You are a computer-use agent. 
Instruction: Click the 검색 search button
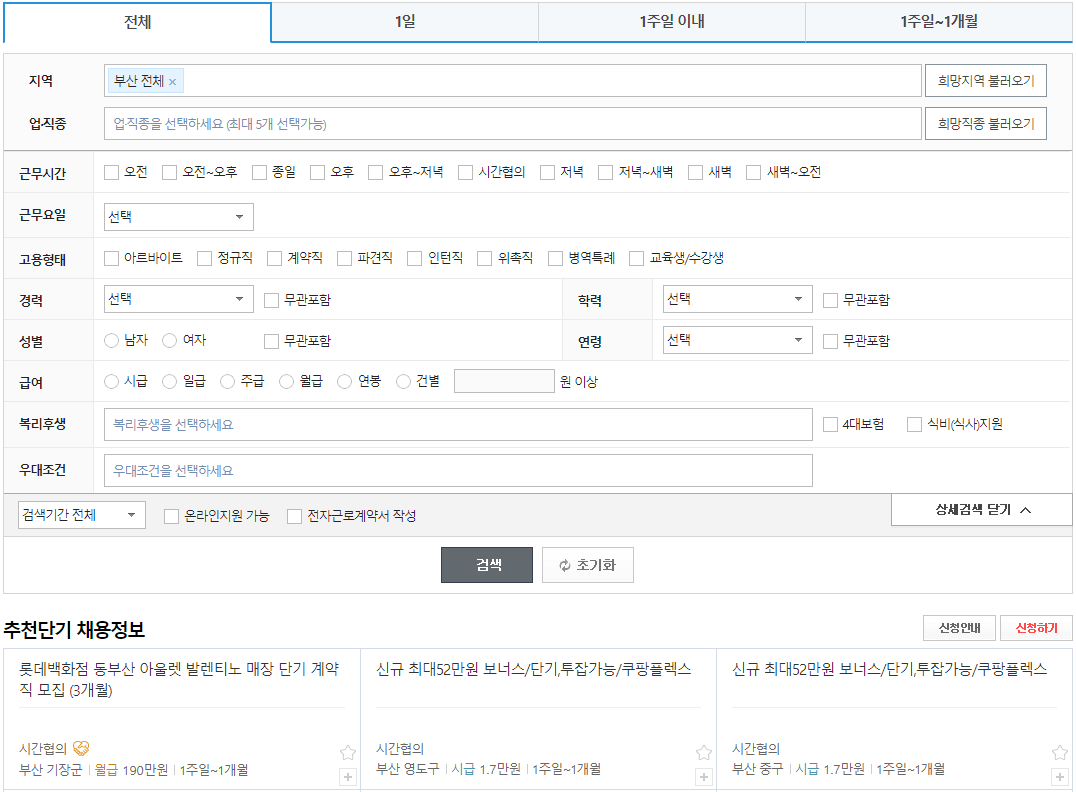pyautogui.click(x=486, y=563)
